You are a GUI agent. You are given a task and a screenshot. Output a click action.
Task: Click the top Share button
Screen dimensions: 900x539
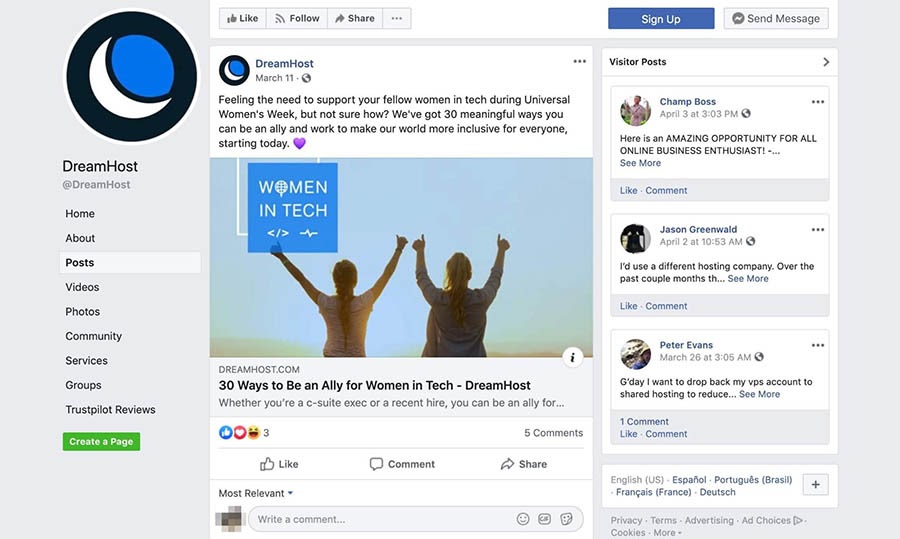(x=355, y=18)
